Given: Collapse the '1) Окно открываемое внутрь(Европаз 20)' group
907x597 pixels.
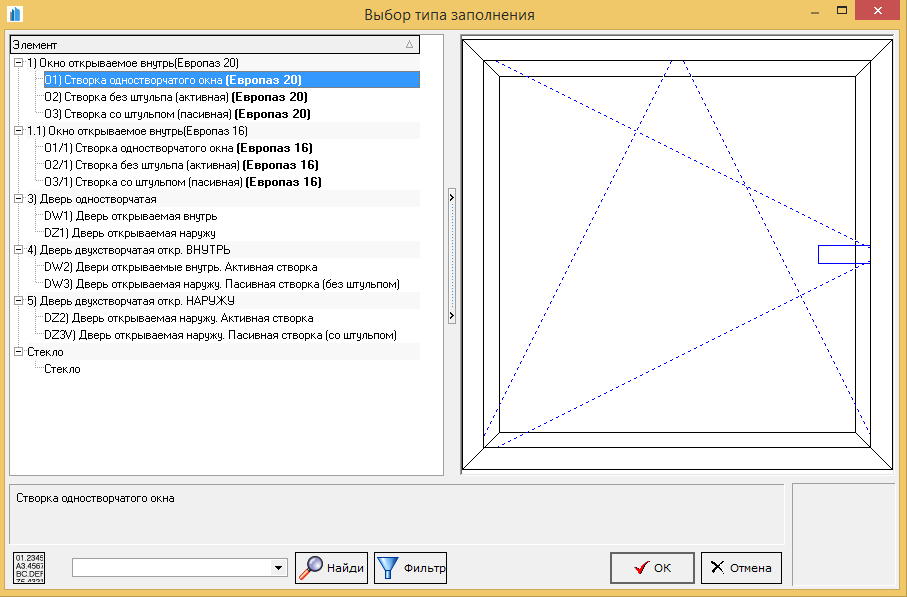Looking at the screenshot, I should coord(19,62).
